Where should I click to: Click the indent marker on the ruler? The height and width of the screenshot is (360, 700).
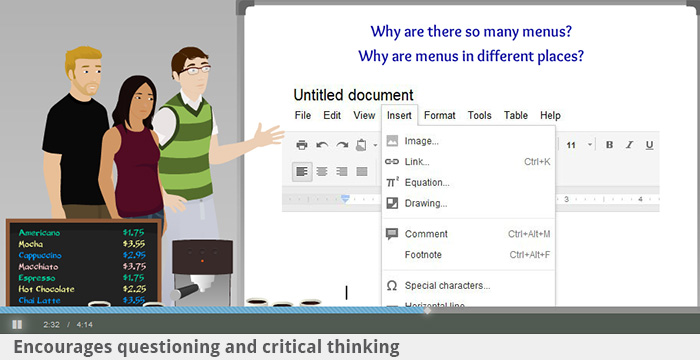click(x=345, y=199)
